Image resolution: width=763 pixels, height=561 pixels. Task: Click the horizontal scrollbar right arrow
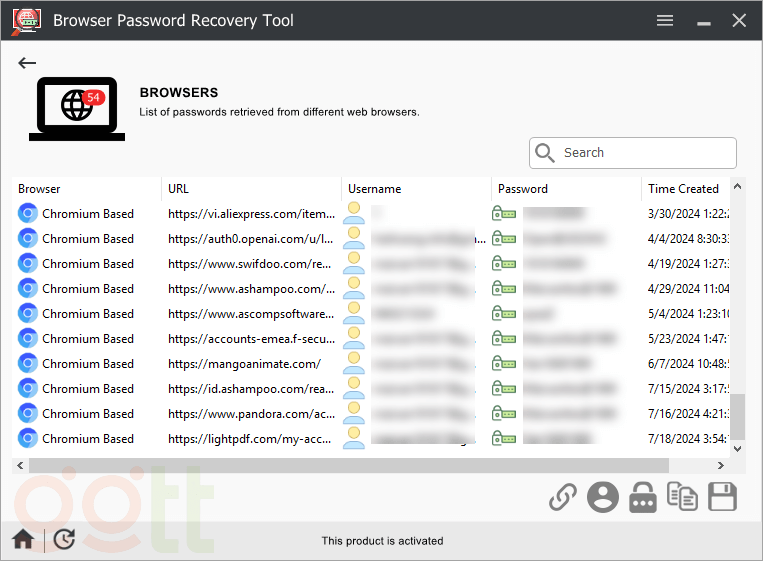721,466
